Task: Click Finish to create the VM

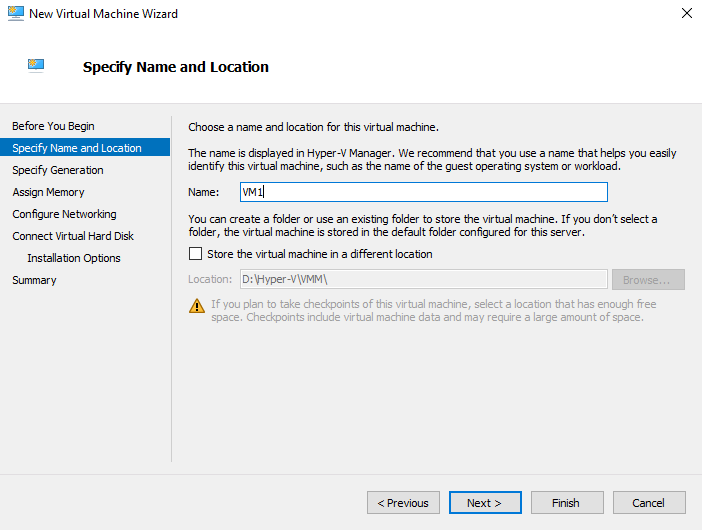Action: tap(566, 503)
